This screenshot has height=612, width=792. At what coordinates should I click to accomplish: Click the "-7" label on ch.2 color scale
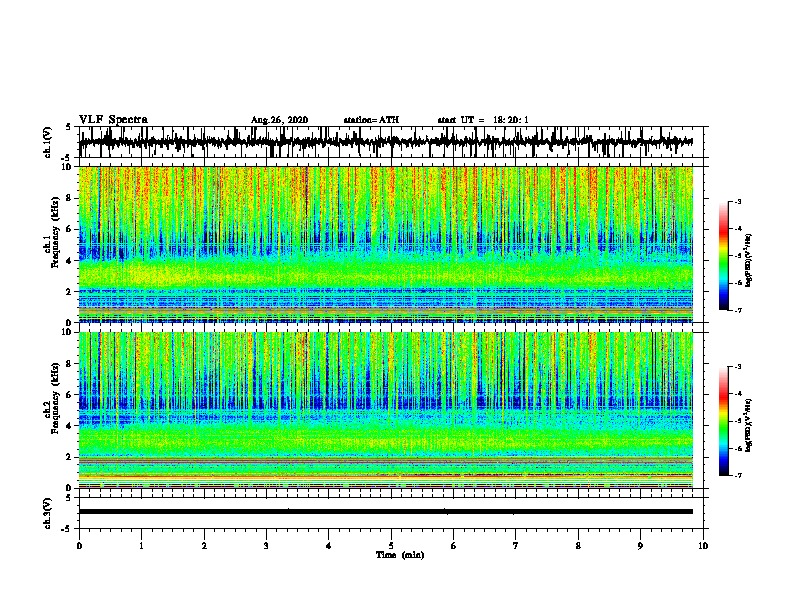tap(737, 476)
